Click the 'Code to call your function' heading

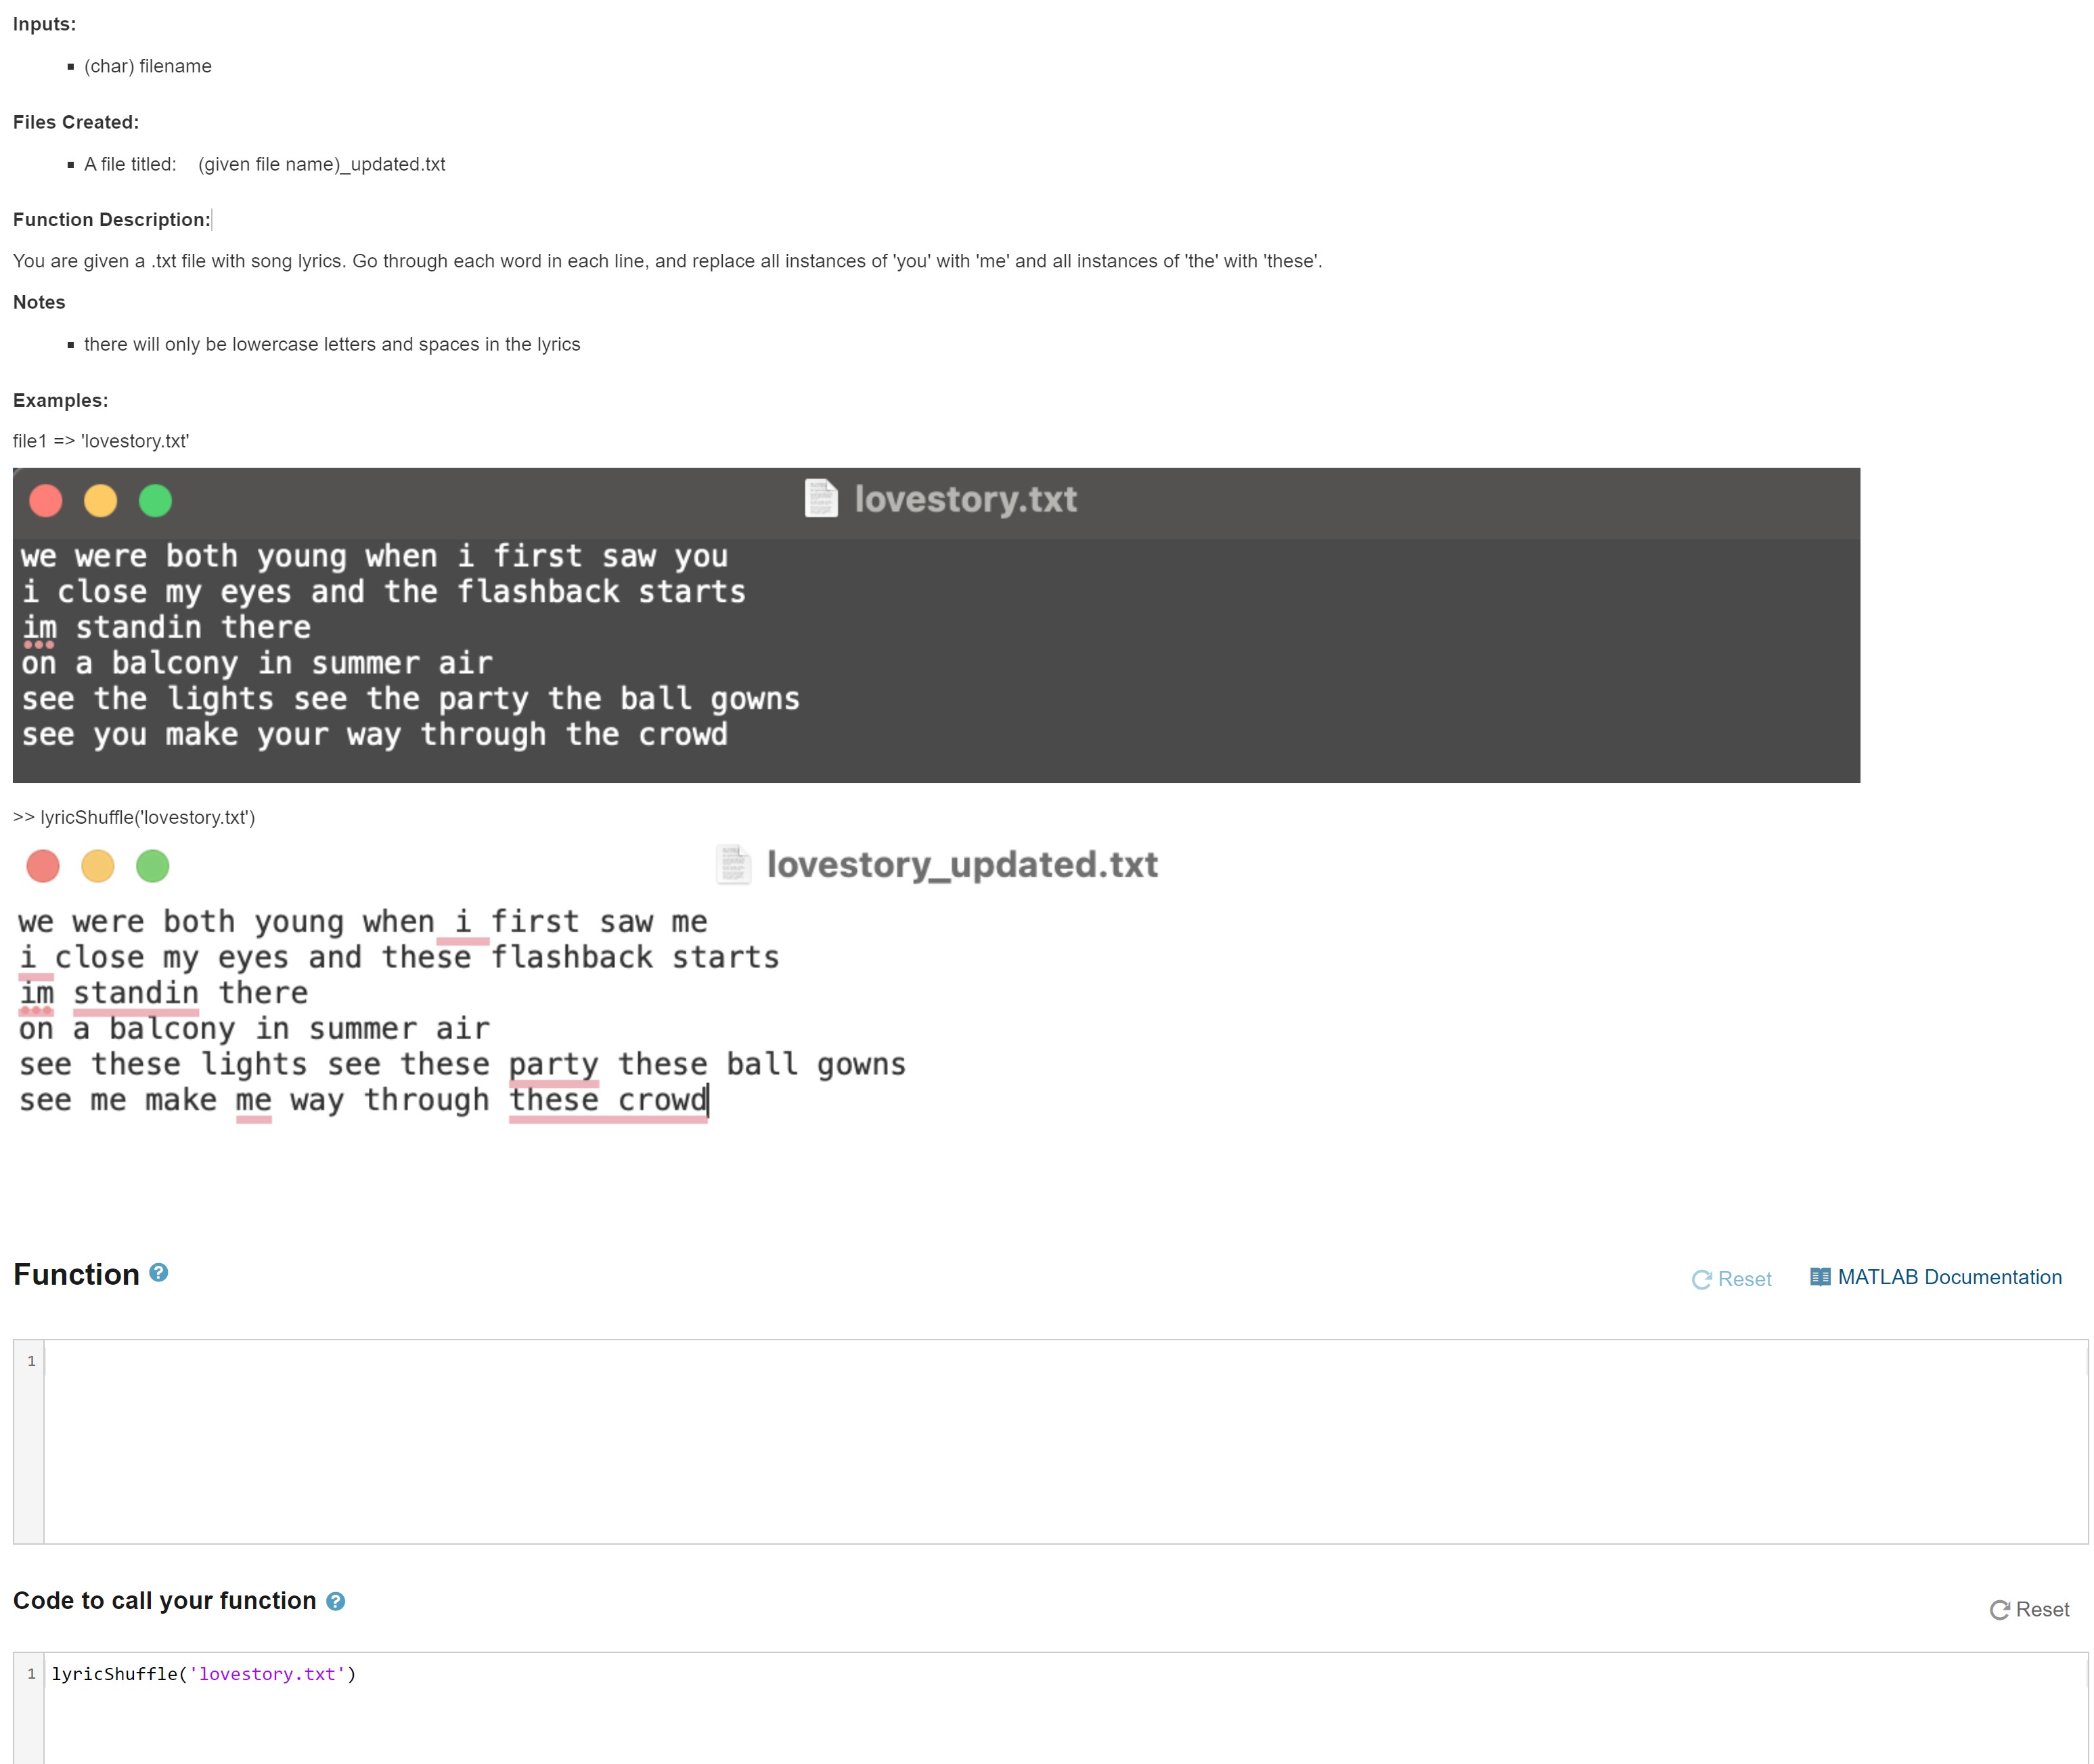[x=165, y=1600]
